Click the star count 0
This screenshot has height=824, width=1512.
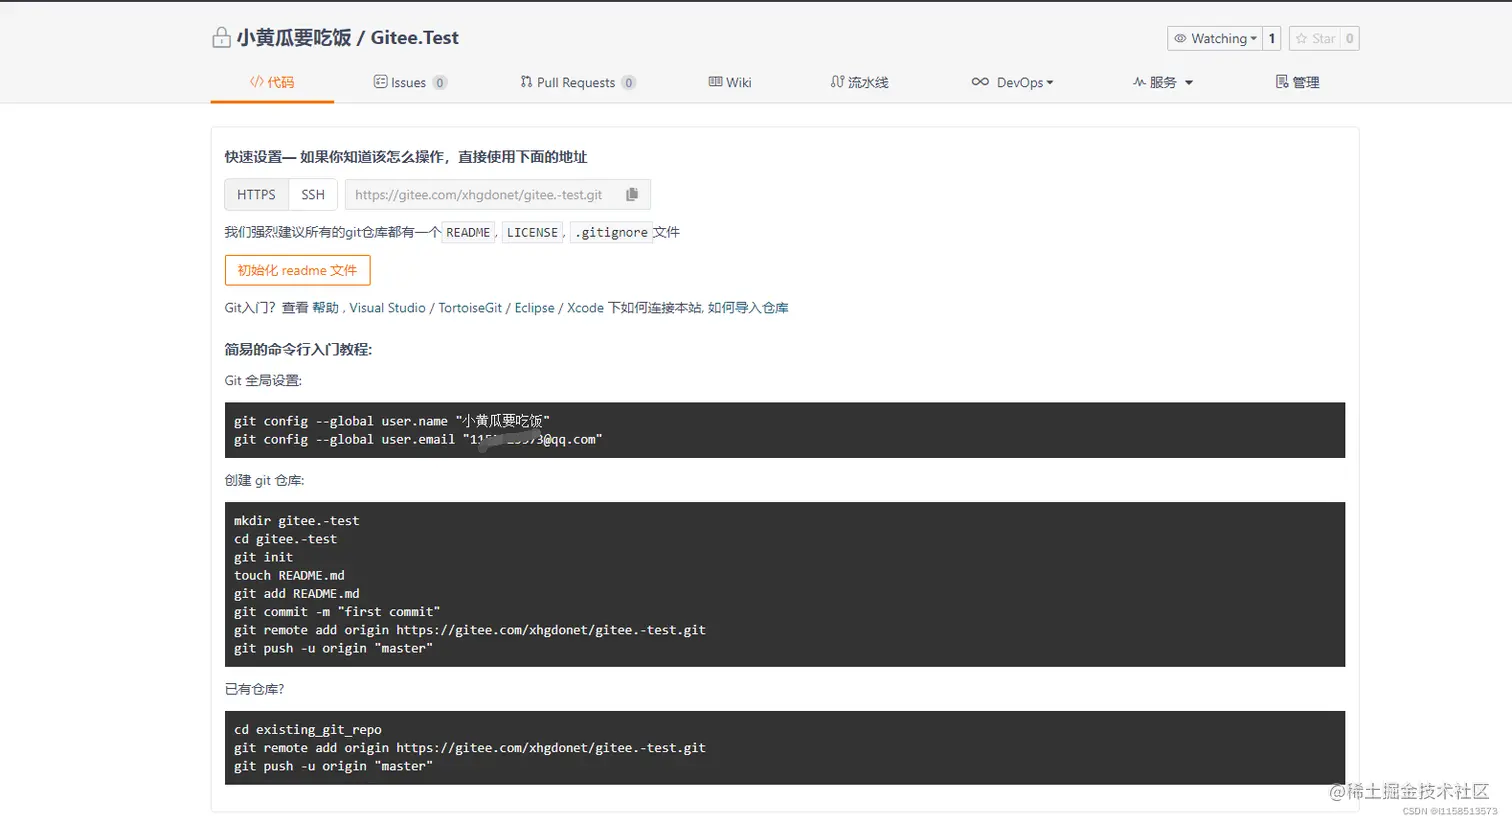(x=1350, y=38)
